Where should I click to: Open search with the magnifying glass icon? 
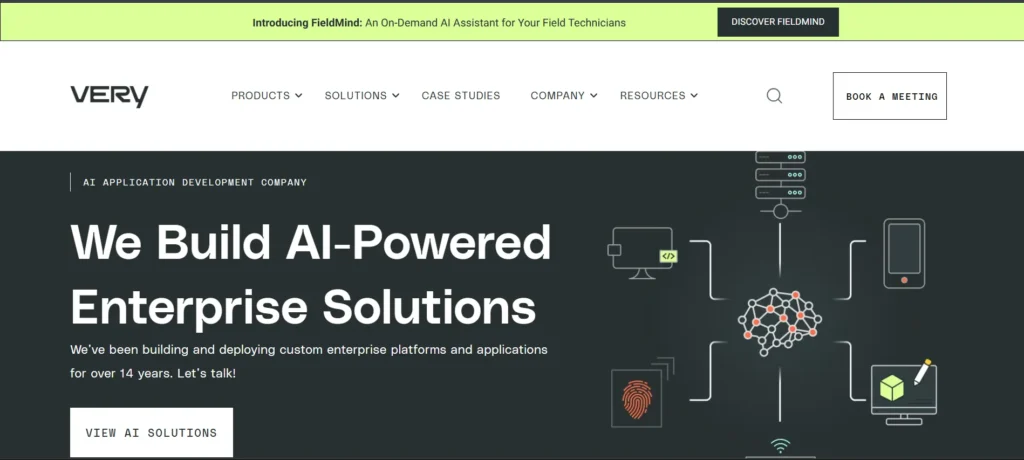(774, 96)
